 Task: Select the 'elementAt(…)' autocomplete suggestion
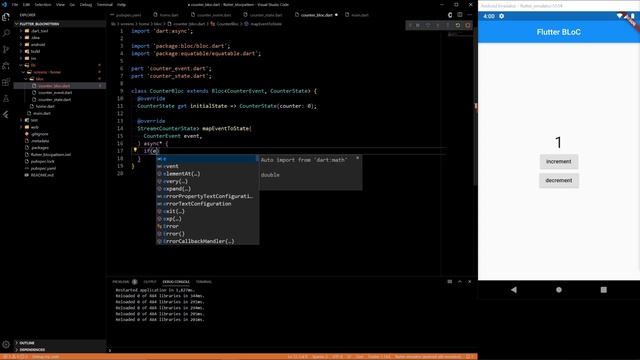[x=207, y=174]
